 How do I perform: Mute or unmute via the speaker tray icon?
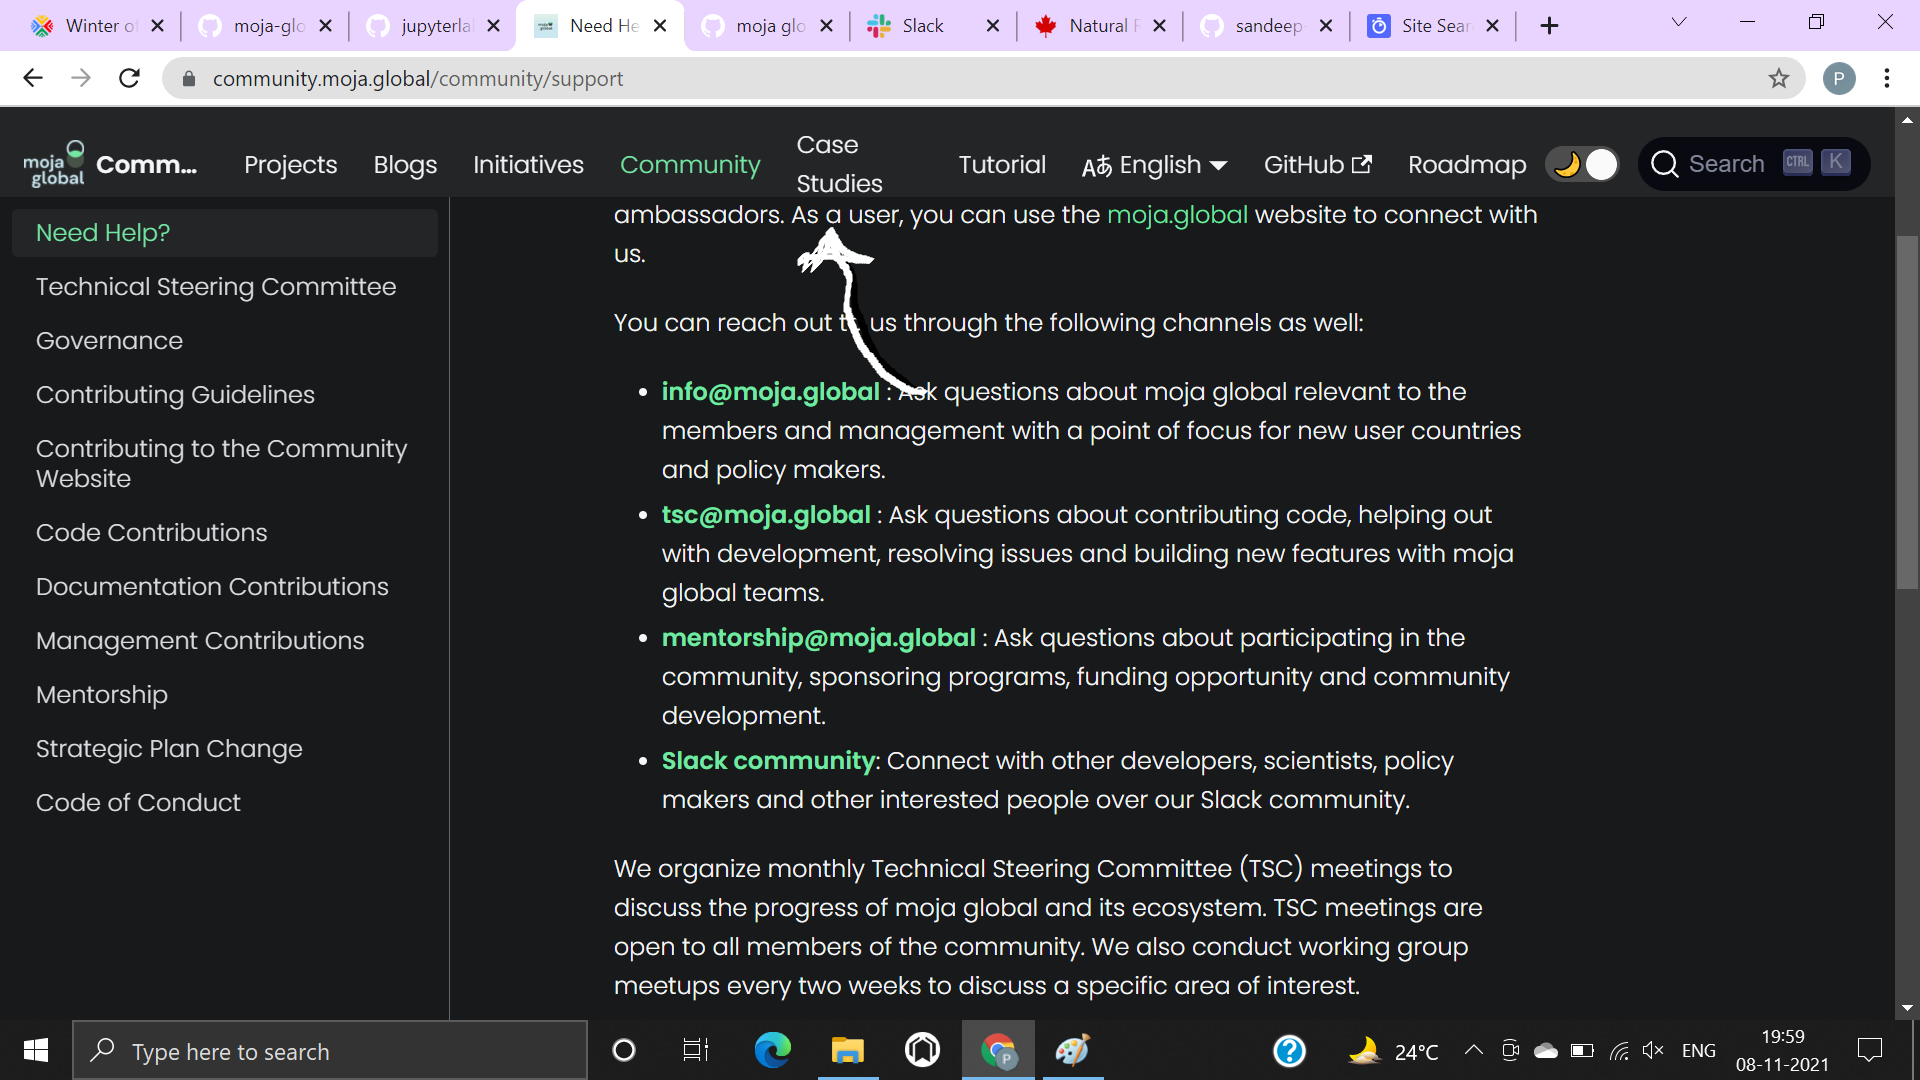coord(1653,1050)
